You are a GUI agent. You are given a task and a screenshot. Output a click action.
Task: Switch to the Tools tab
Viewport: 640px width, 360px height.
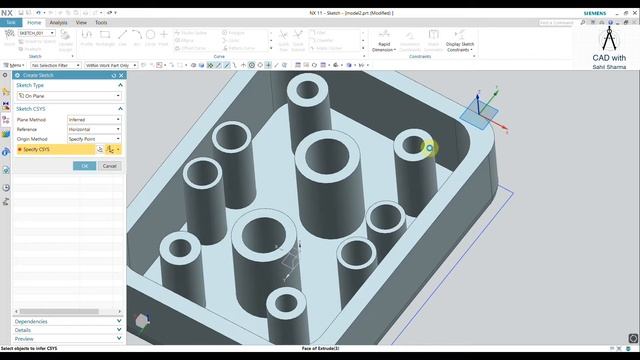click(101, 23)
